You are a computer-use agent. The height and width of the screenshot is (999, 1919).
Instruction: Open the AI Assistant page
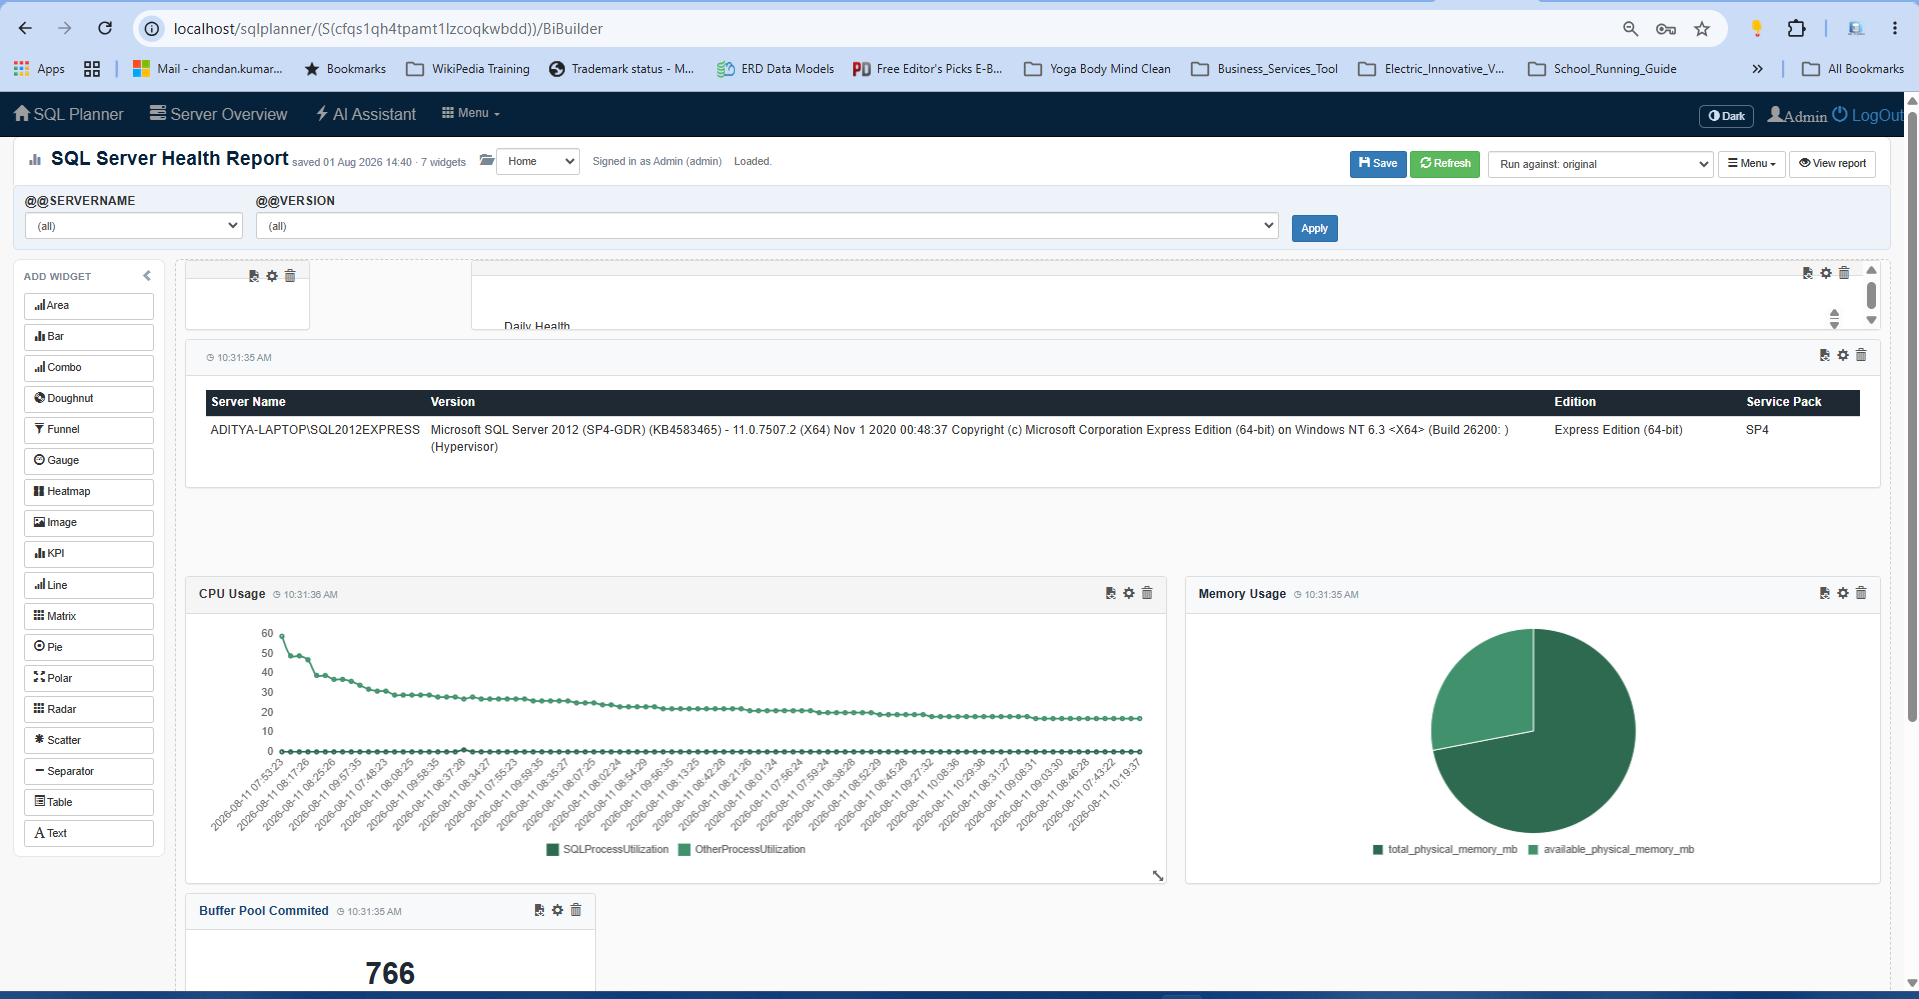coord(366,114)
